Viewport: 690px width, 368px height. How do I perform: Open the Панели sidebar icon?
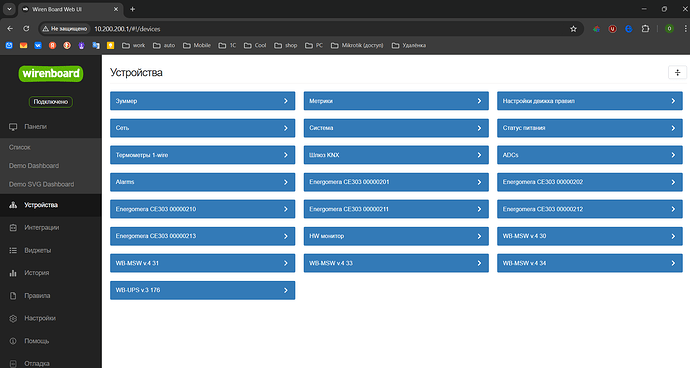point(13,127)
